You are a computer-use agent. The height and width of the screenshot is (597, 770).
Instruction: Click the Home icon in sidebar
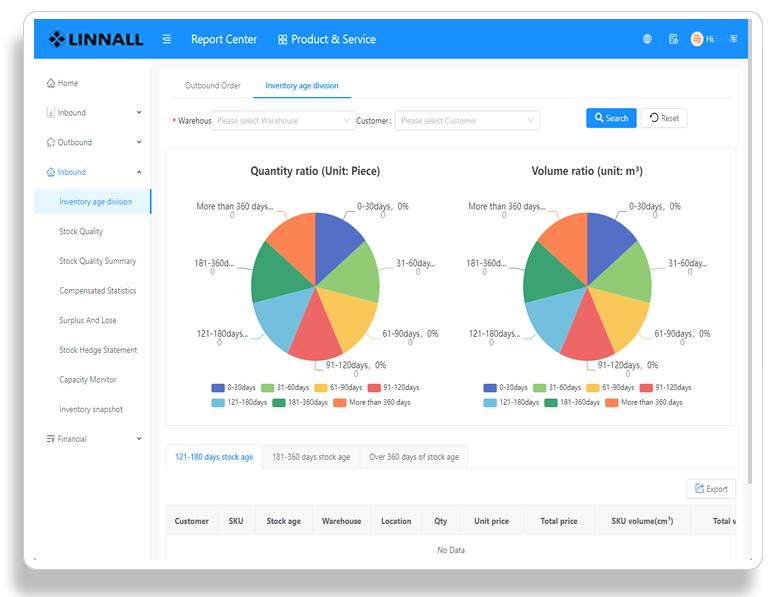[x=51, y=83]
